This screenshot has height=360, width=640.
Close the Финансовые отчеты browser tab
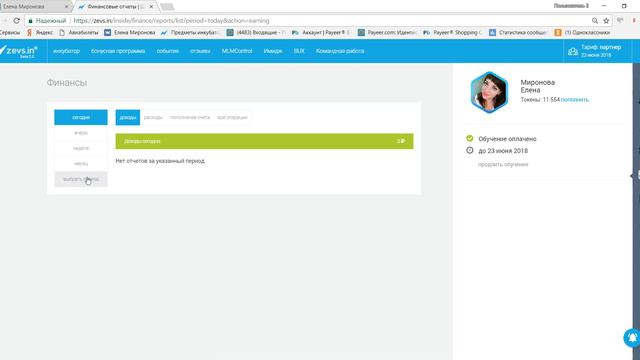pos(151,7)
